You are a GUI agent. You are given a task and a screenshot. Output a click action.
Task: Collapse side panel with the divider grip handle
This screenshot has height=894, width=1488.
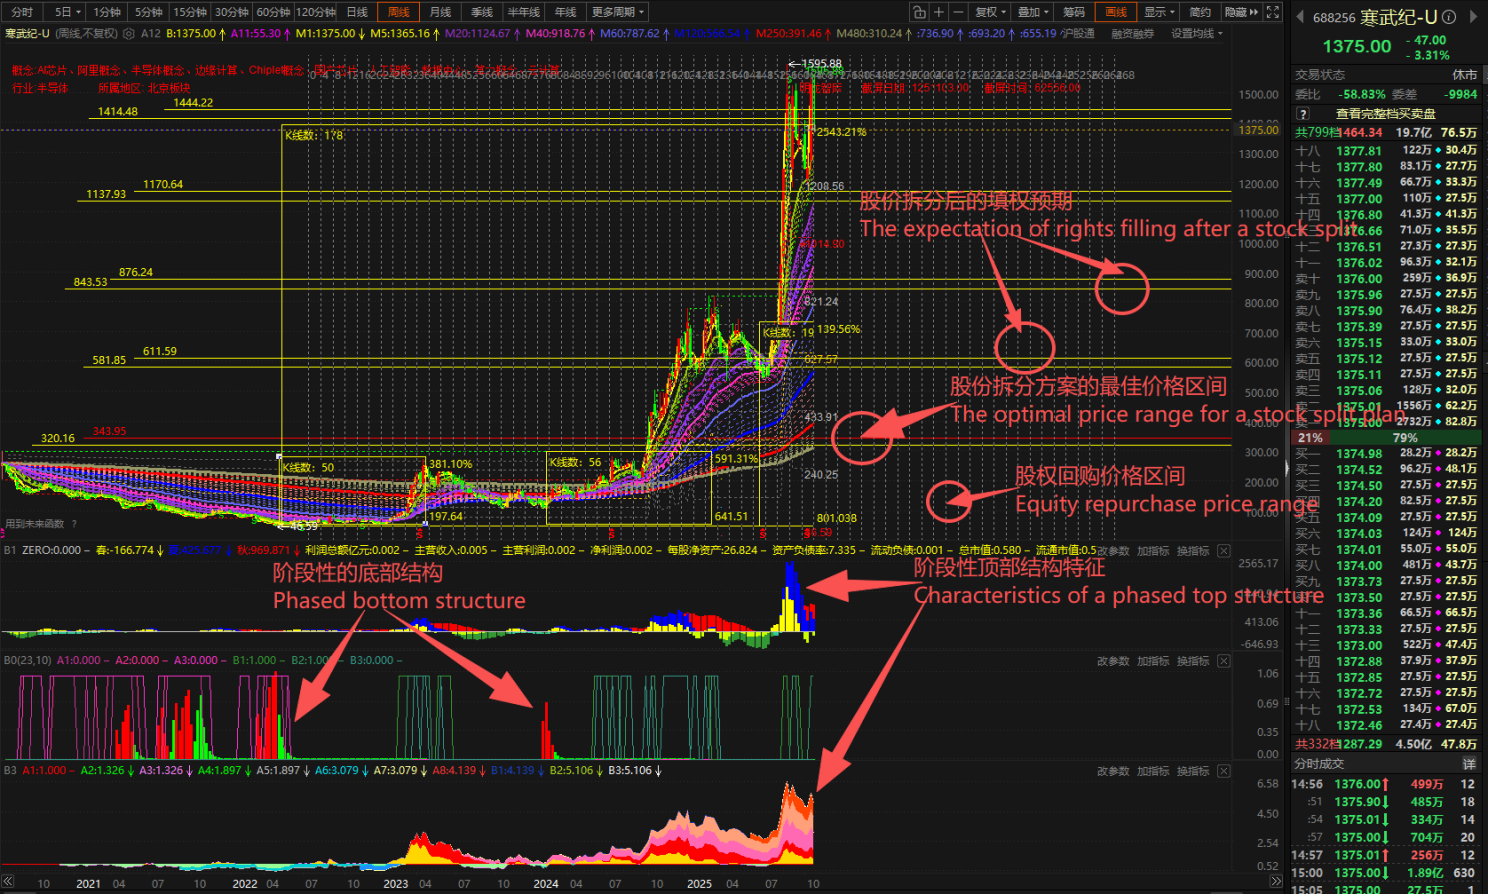(1287, 467)
